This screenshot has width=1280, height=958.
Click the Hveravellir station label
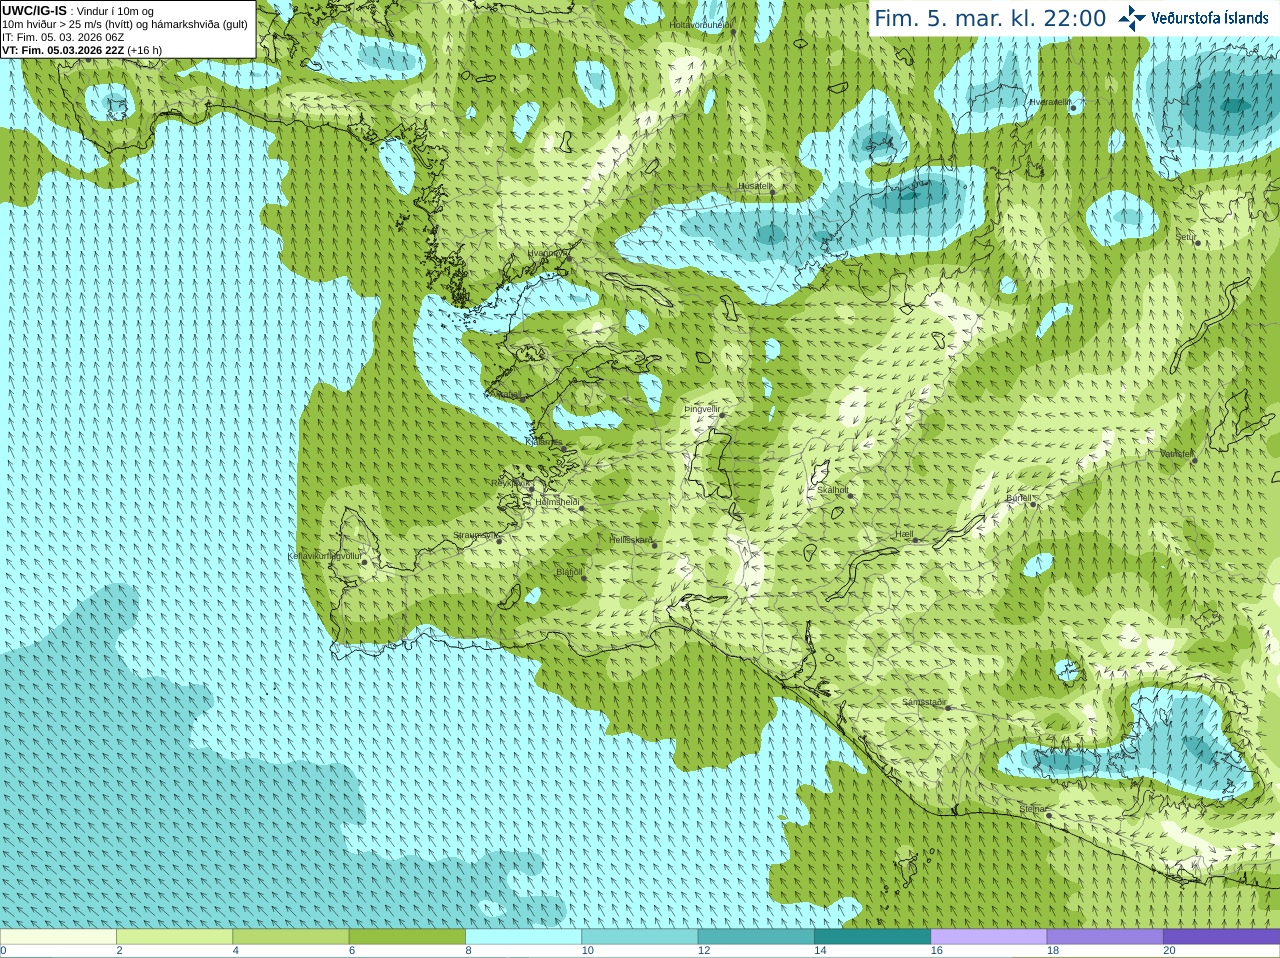click(1051, 102)
